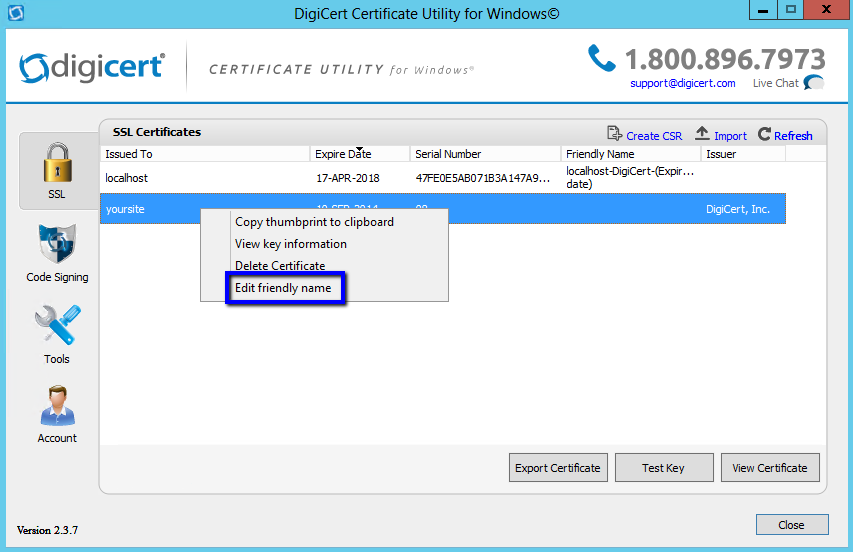Open the Account user section
This screenshot has height=552, width=853.
[x=57, y=414]
